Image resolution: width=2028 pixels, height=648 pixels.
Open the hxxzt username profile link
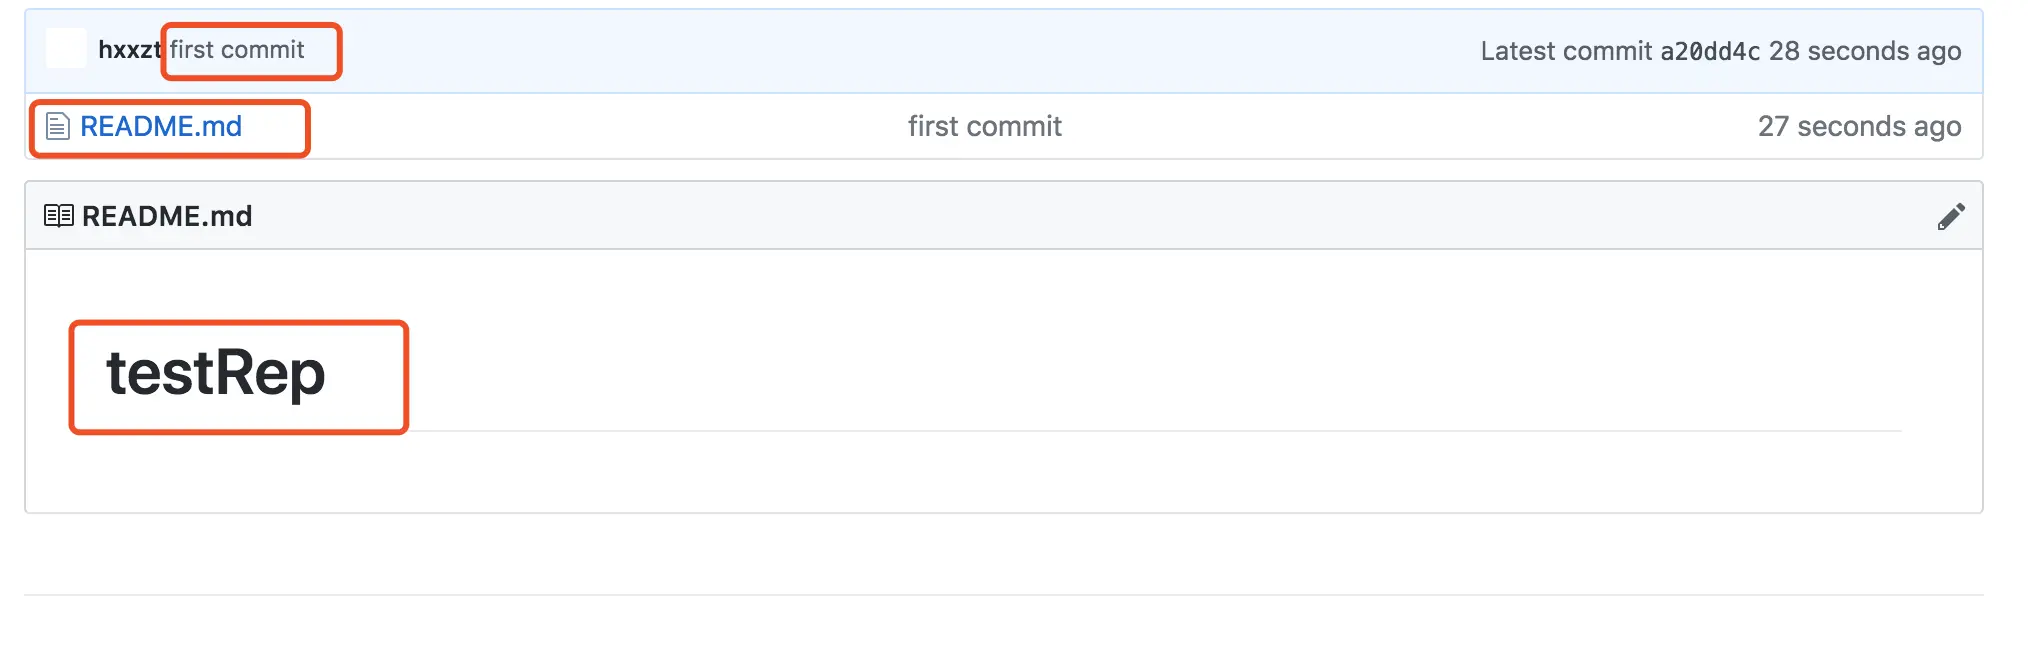(129, 50)
